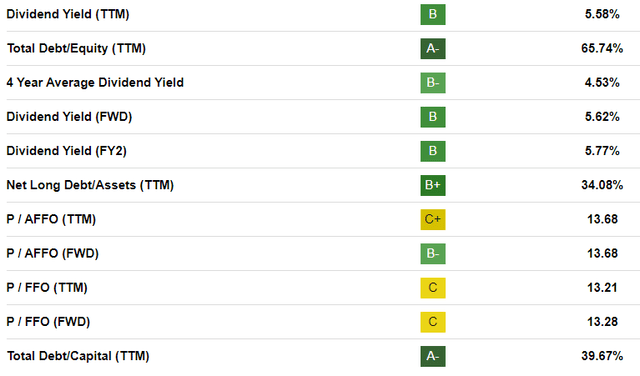Screen dimensions: 640x376
Task: Select the B+ badge for Net Long Debt/Assets
Action: pos(433,185)
